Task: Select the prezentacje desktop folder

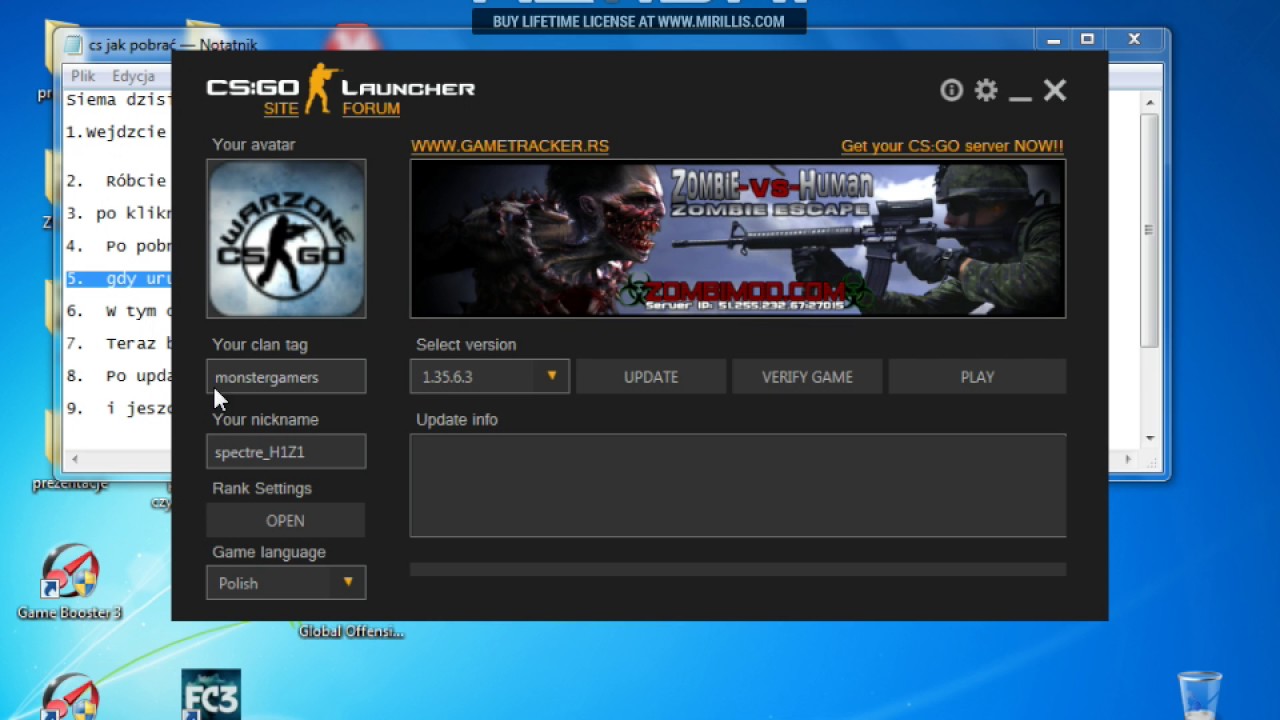Action: (70, 484)
